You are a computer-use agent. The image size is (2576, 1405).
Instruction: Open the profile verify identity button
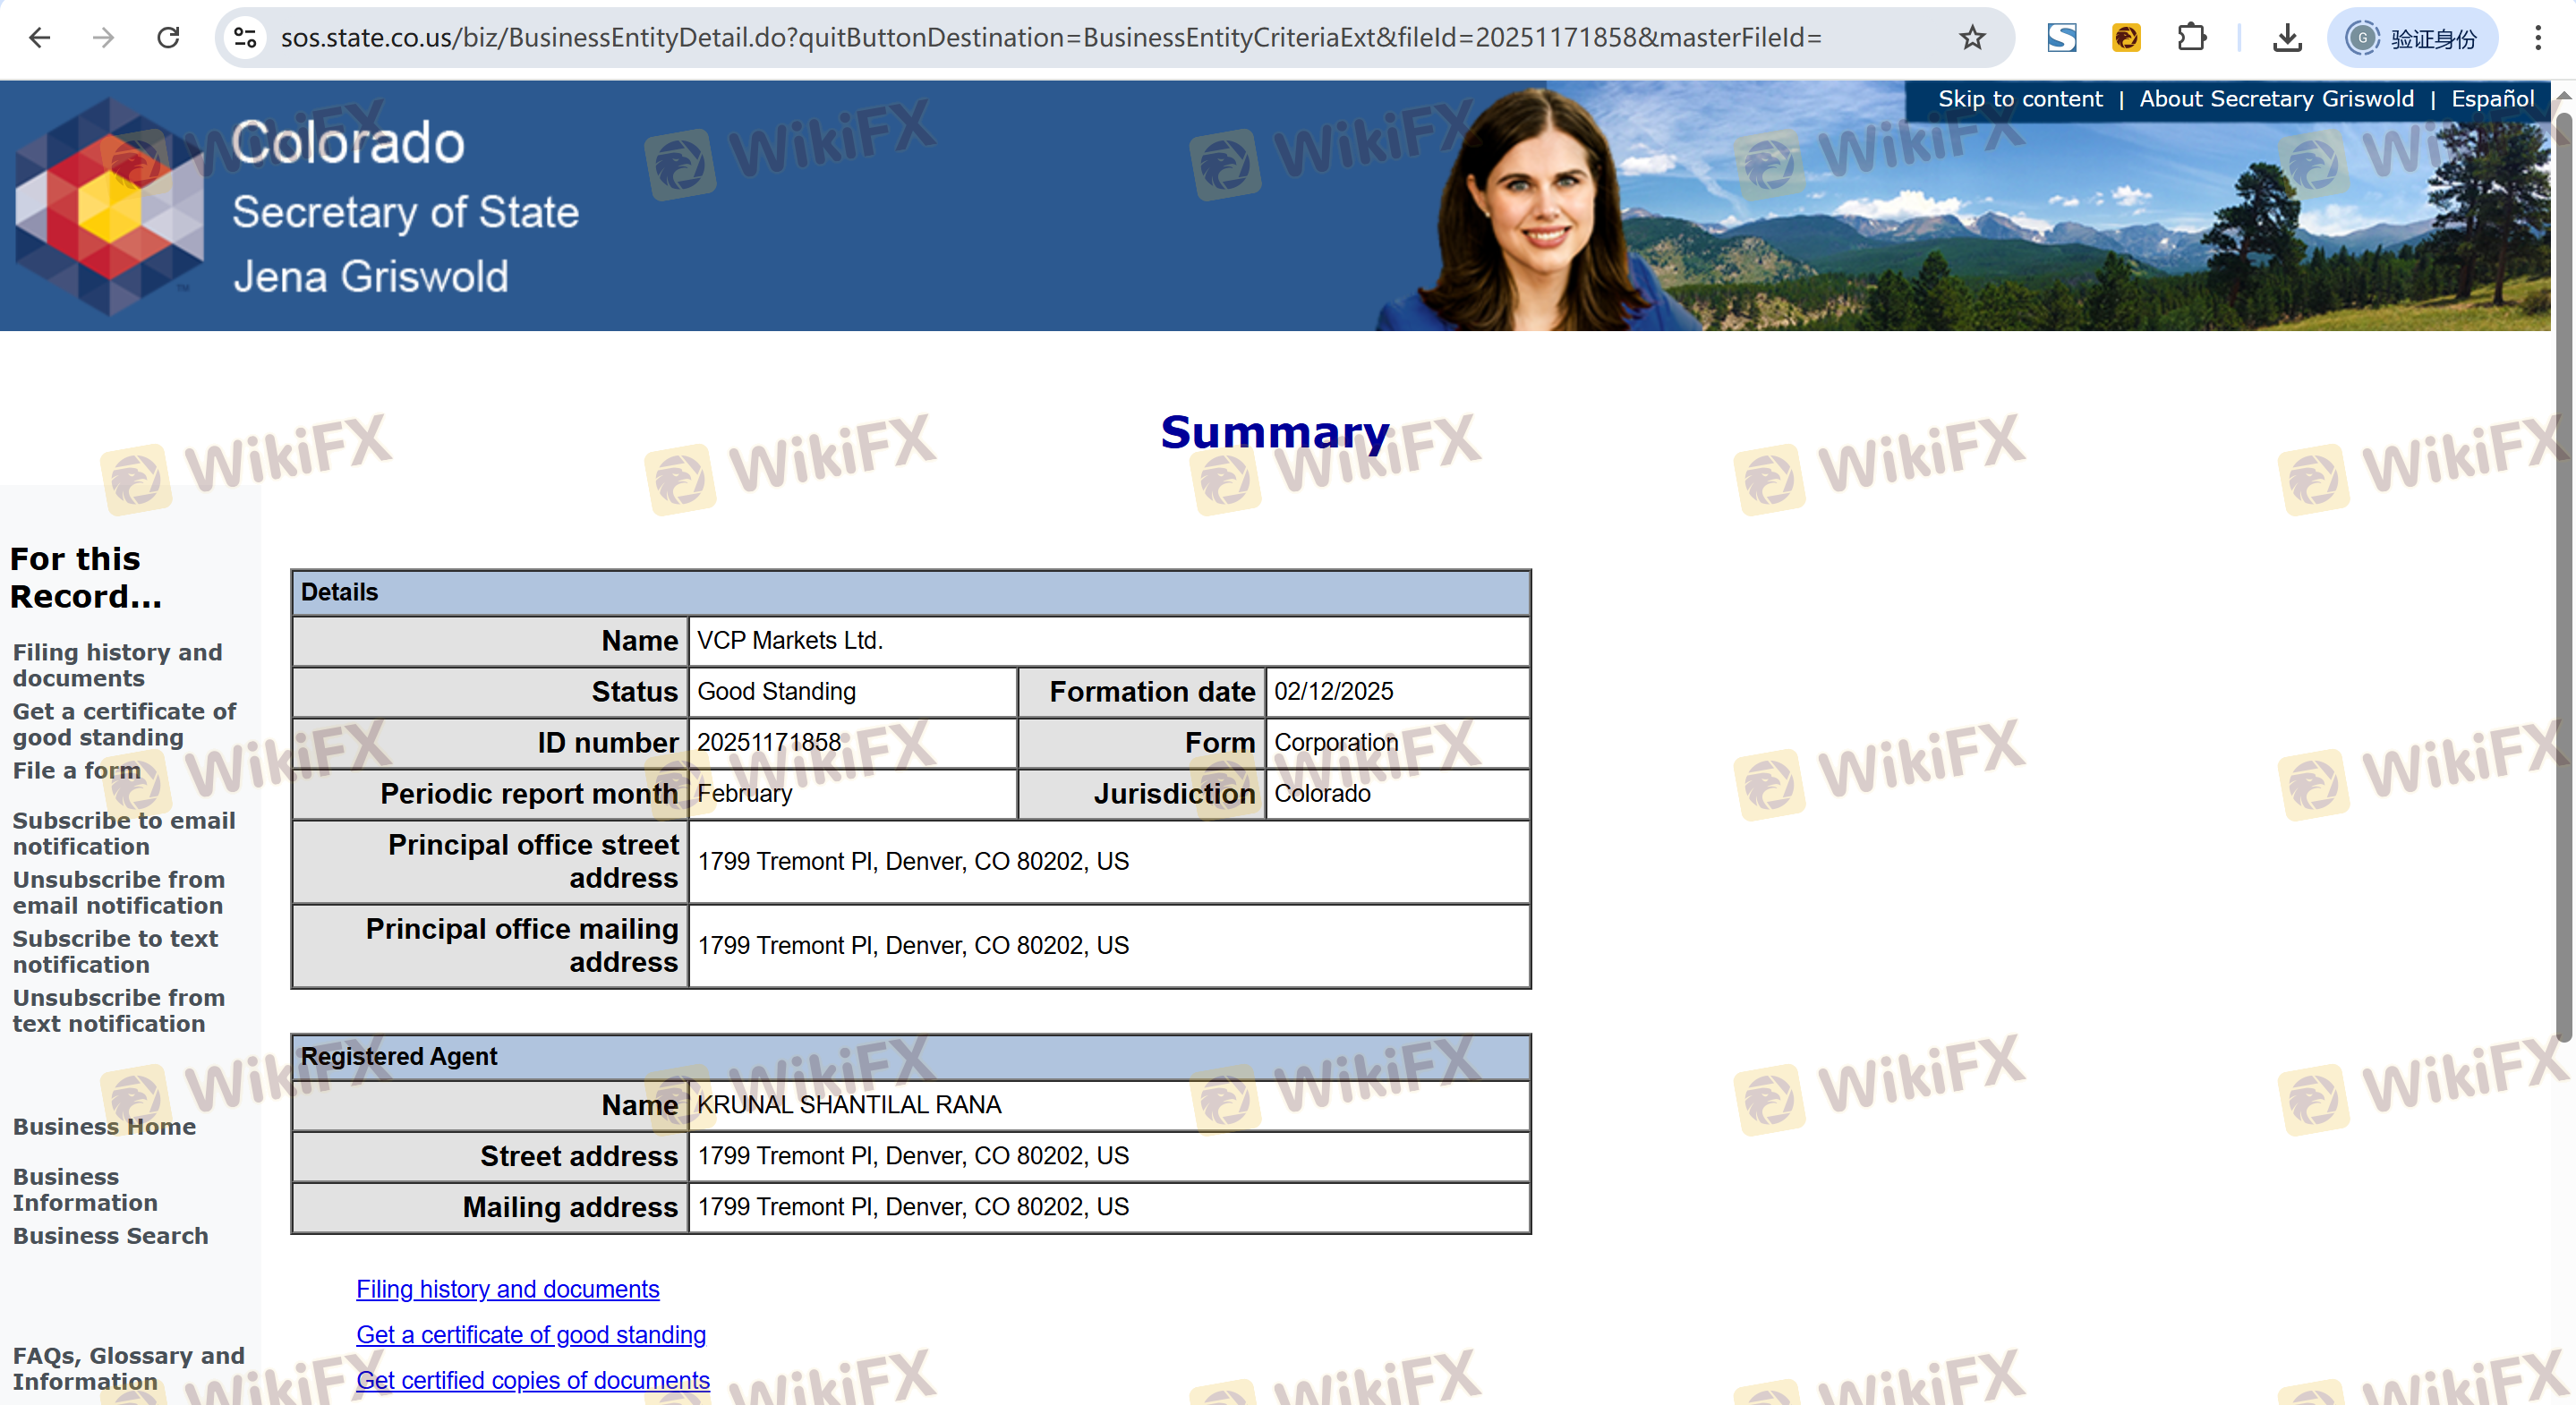click(2412, 38)
